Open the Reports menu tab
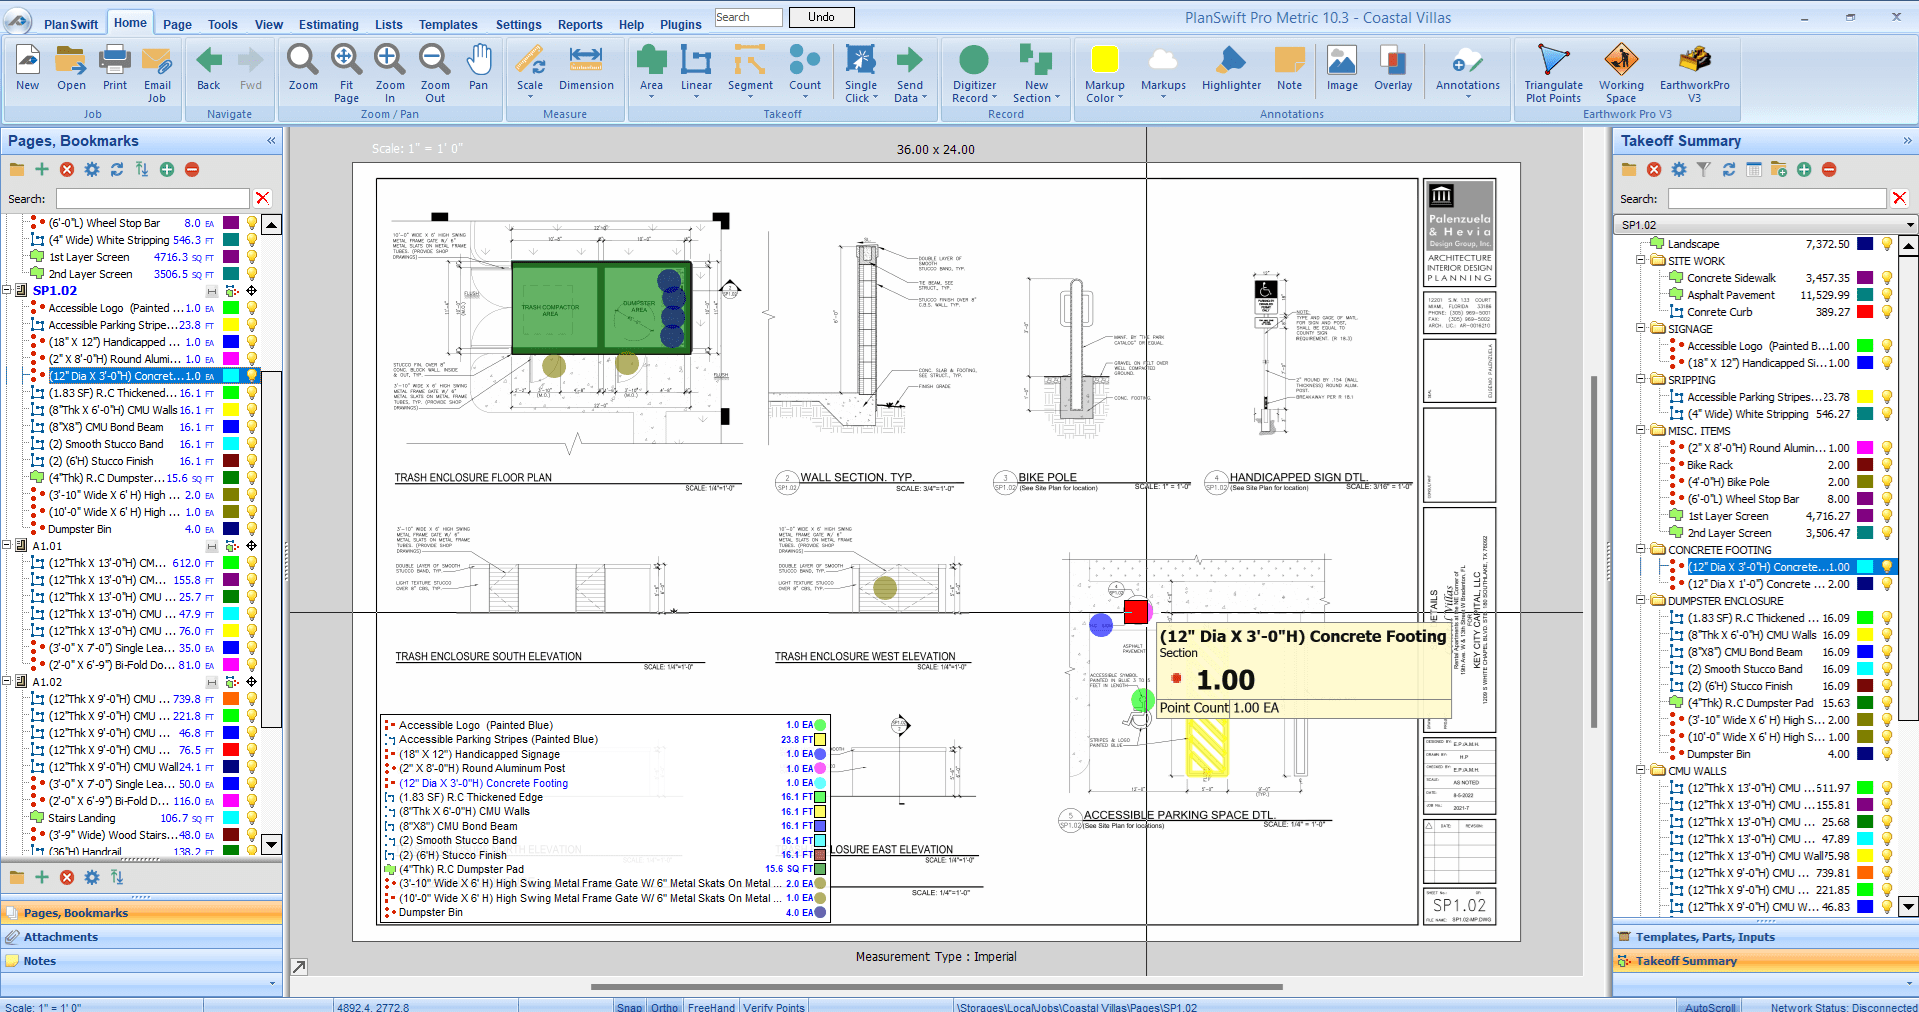The width and height of the screenshot is (1919, 1012). coord(580,25)
